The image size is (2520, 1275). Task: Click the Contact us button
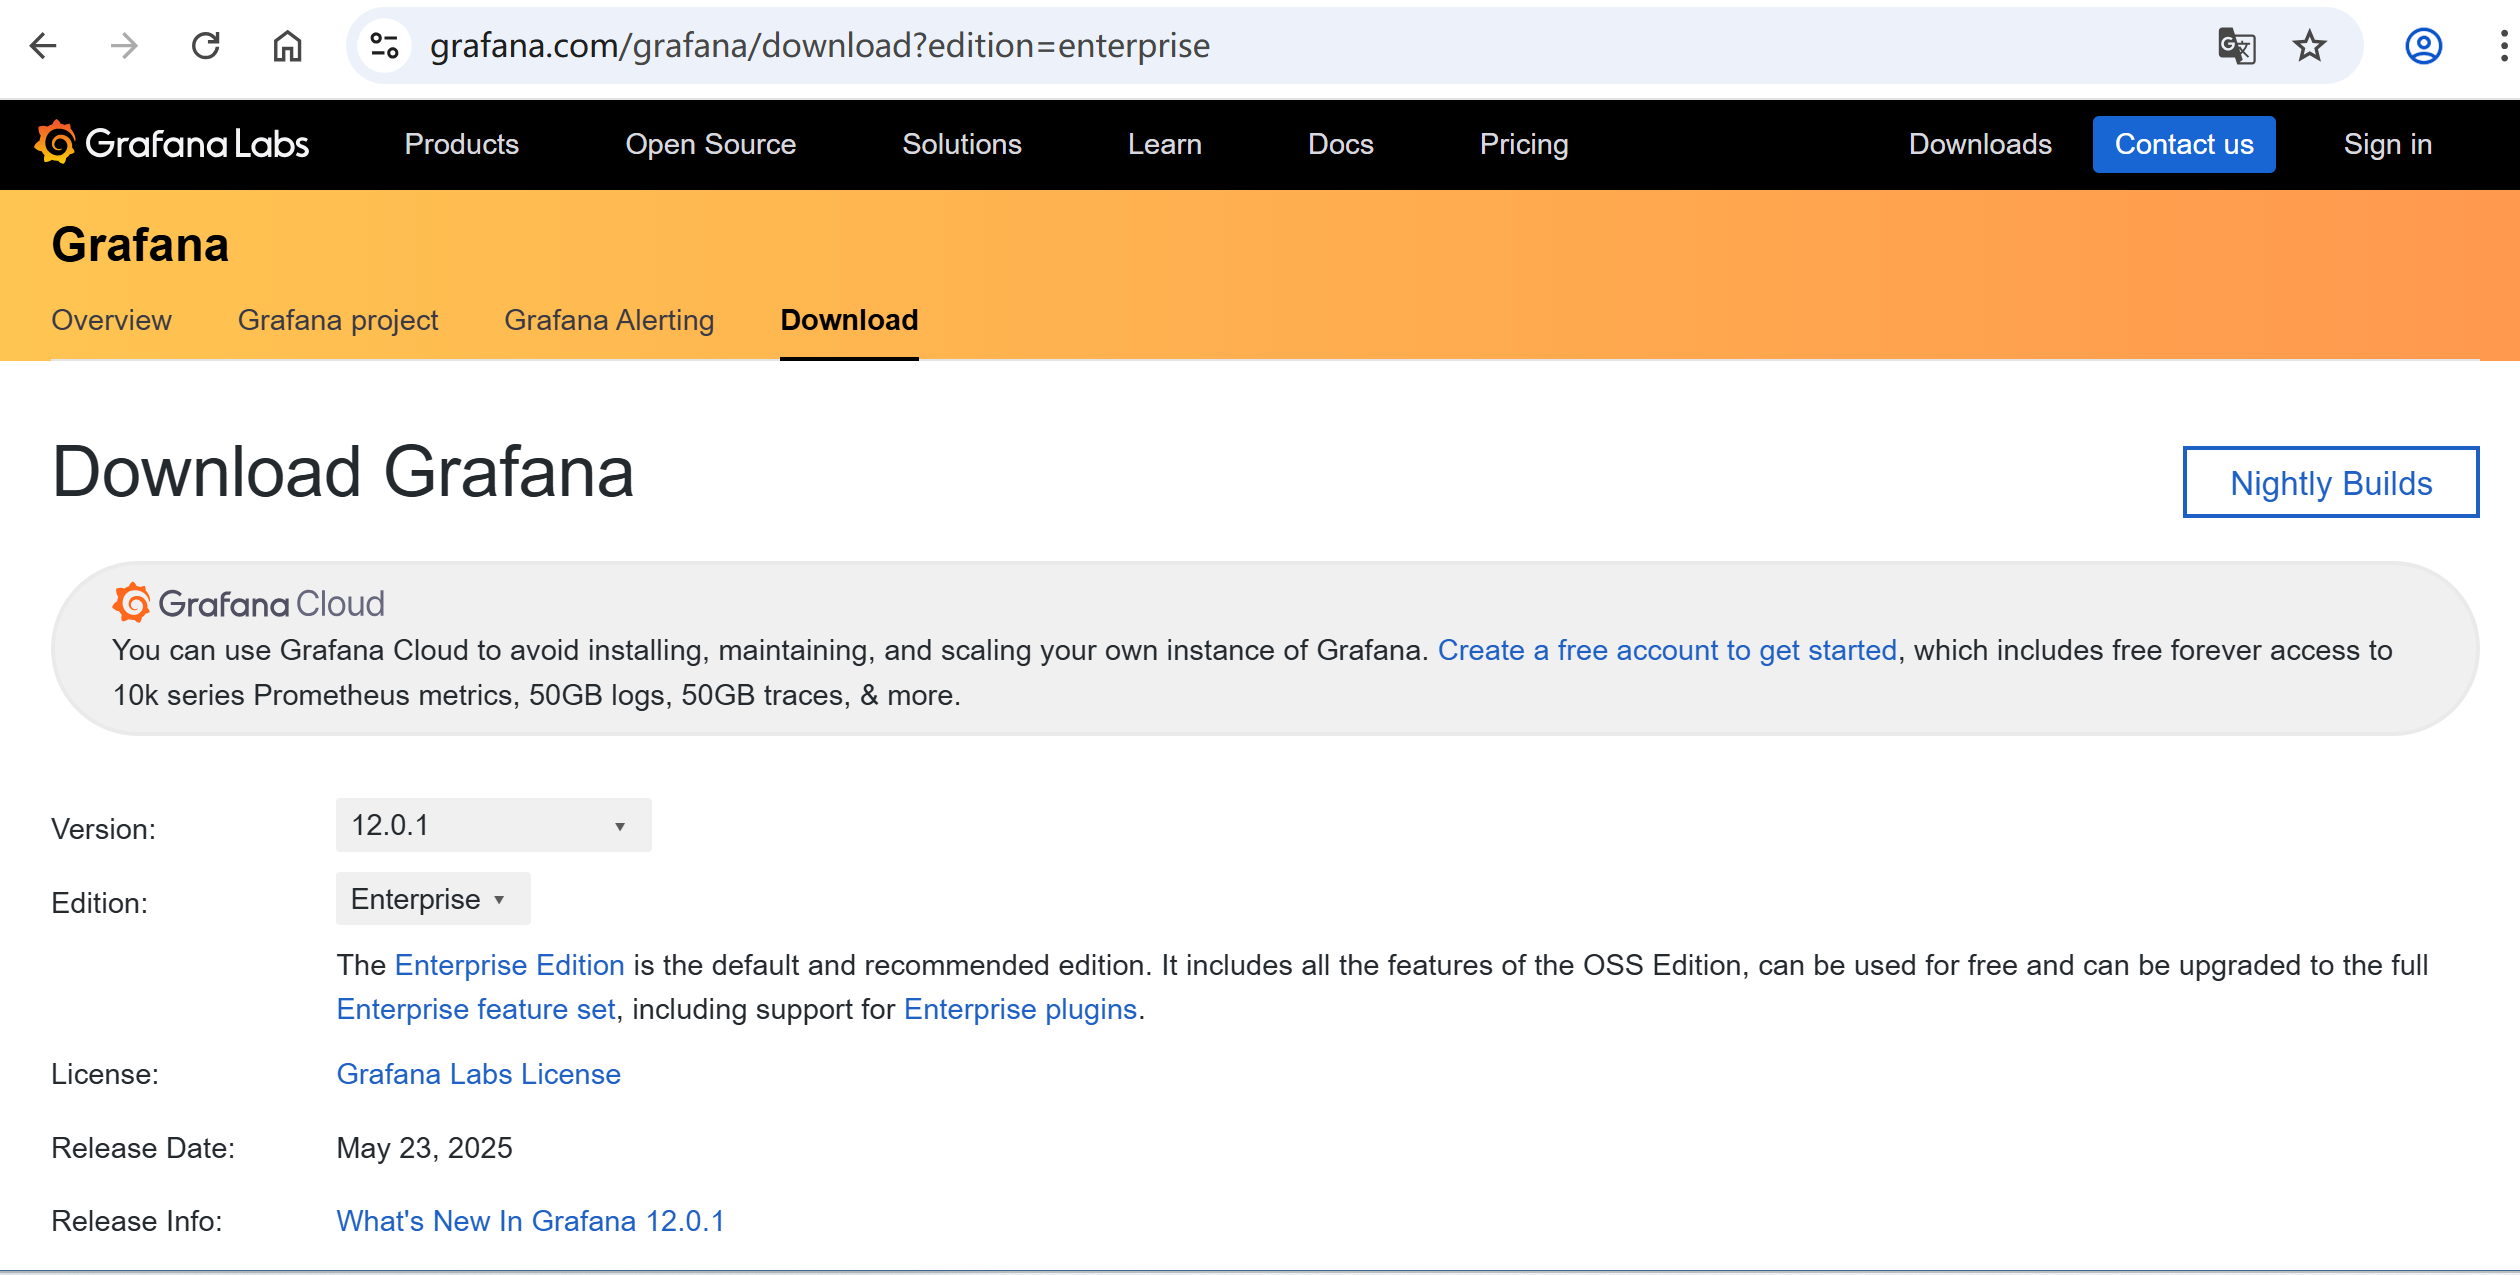[x=2184, y=144]
